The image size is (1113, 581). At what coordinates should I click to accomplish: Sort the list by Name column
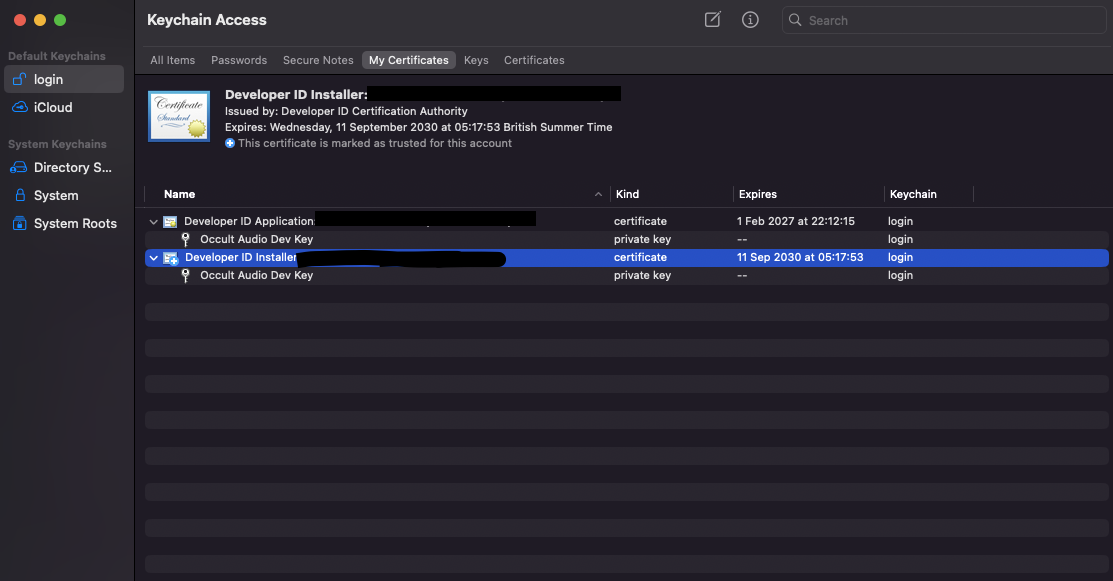click(x=180, y=194)
